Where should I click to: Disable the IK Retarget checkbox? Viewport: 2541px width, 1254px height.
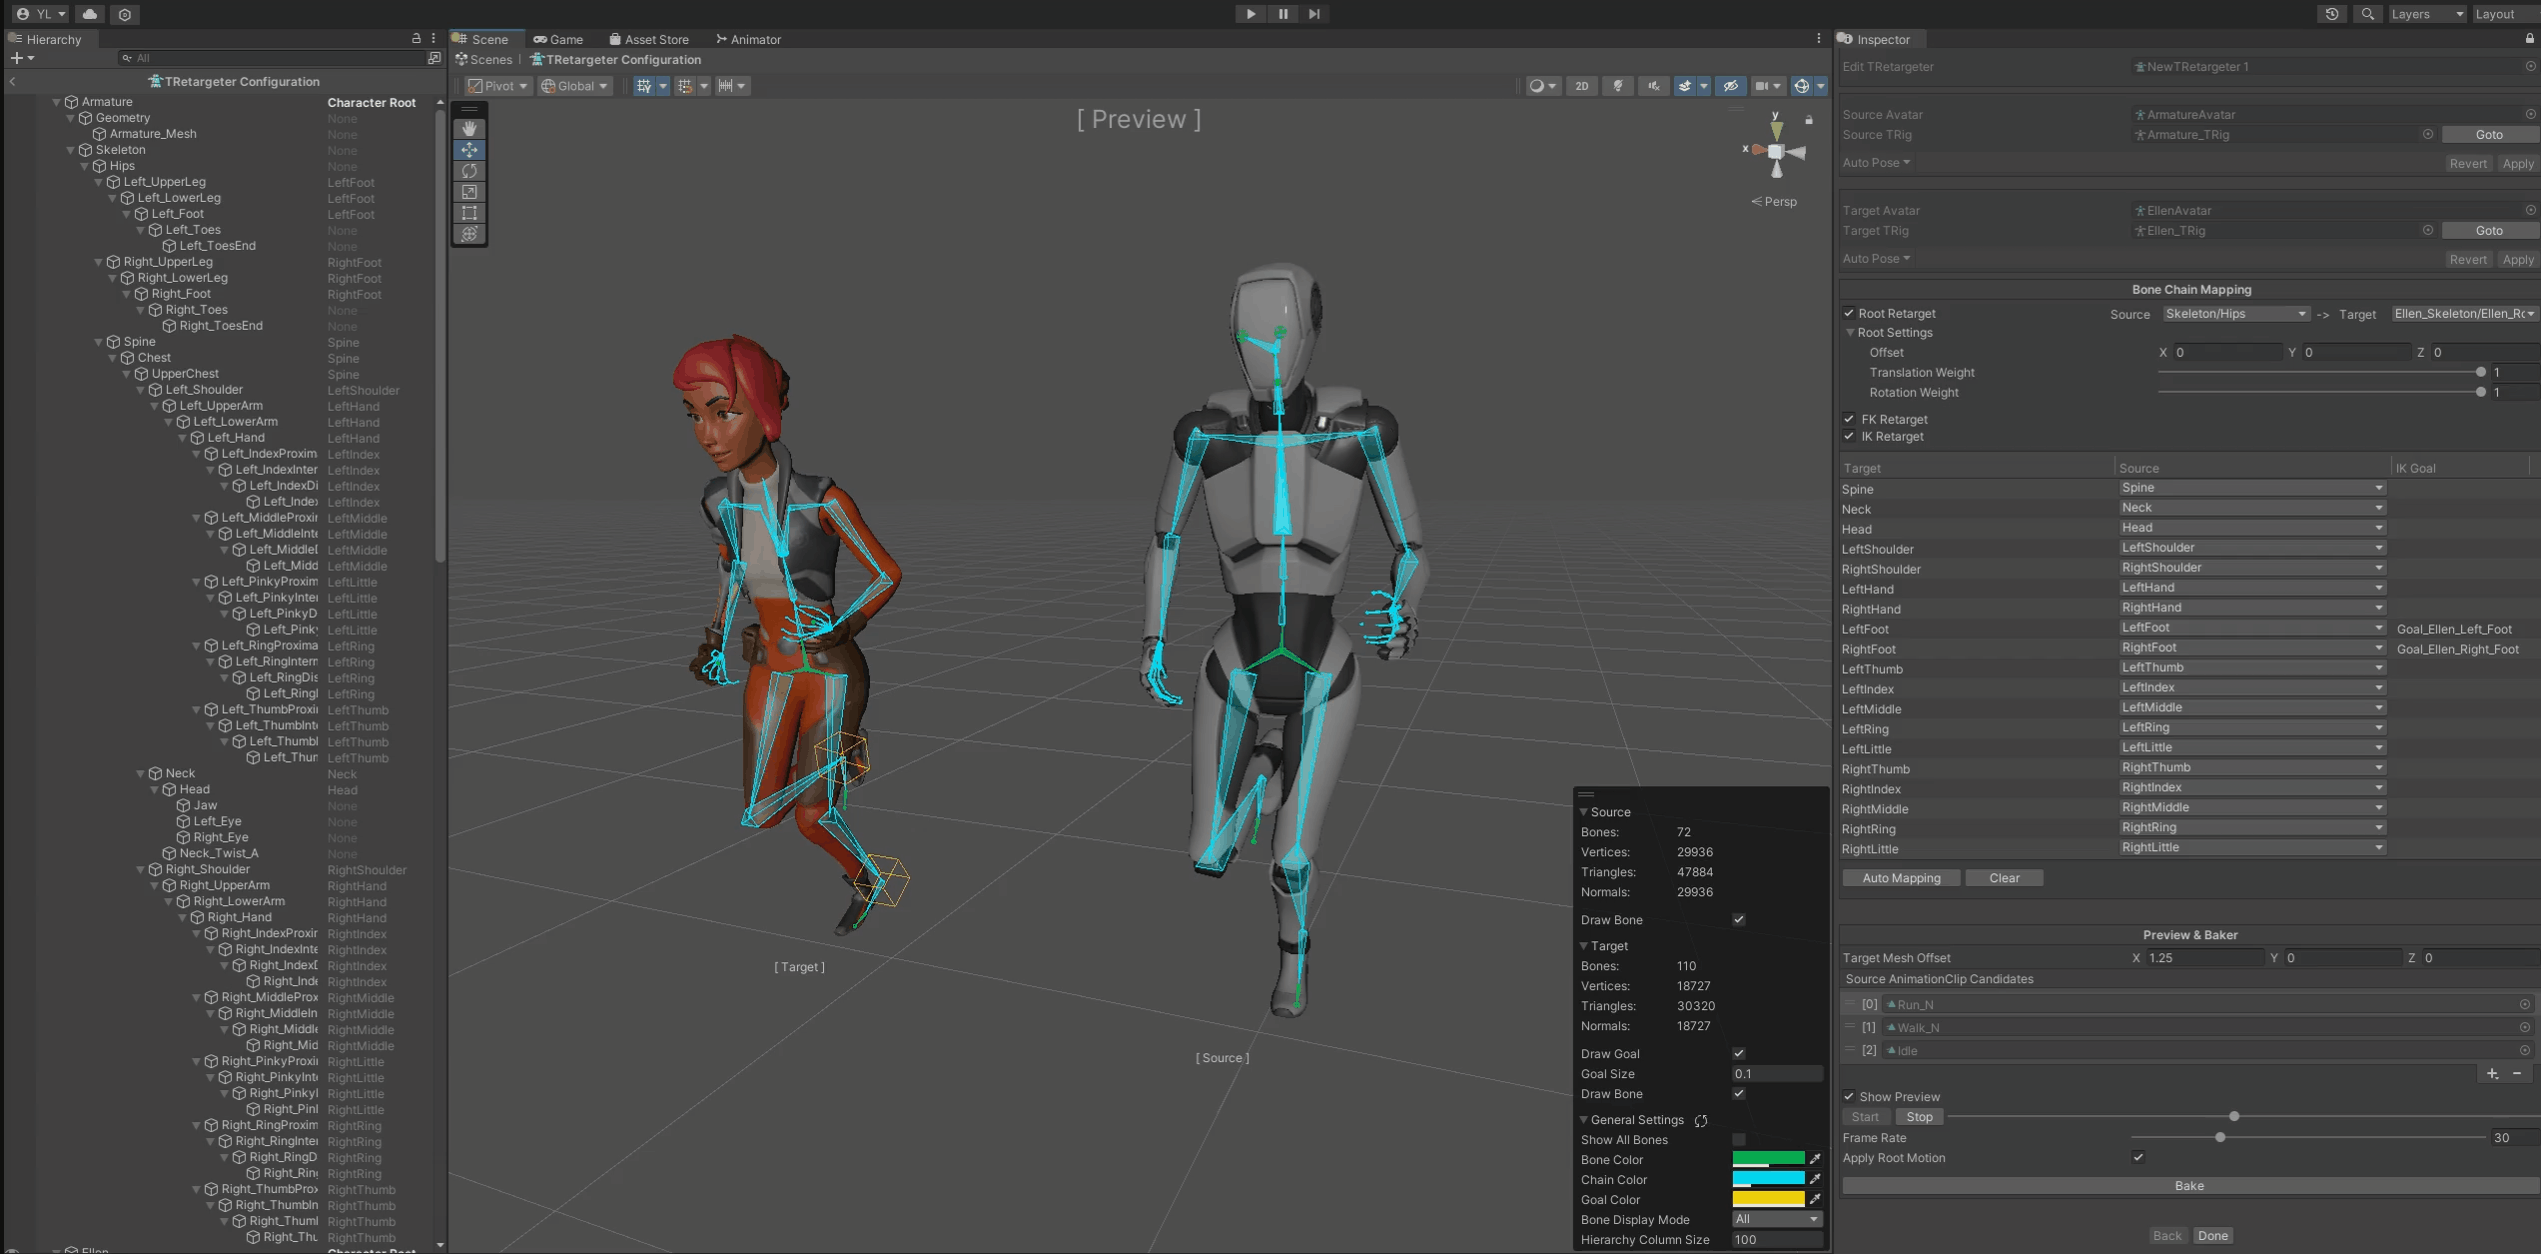[1849, 436]
